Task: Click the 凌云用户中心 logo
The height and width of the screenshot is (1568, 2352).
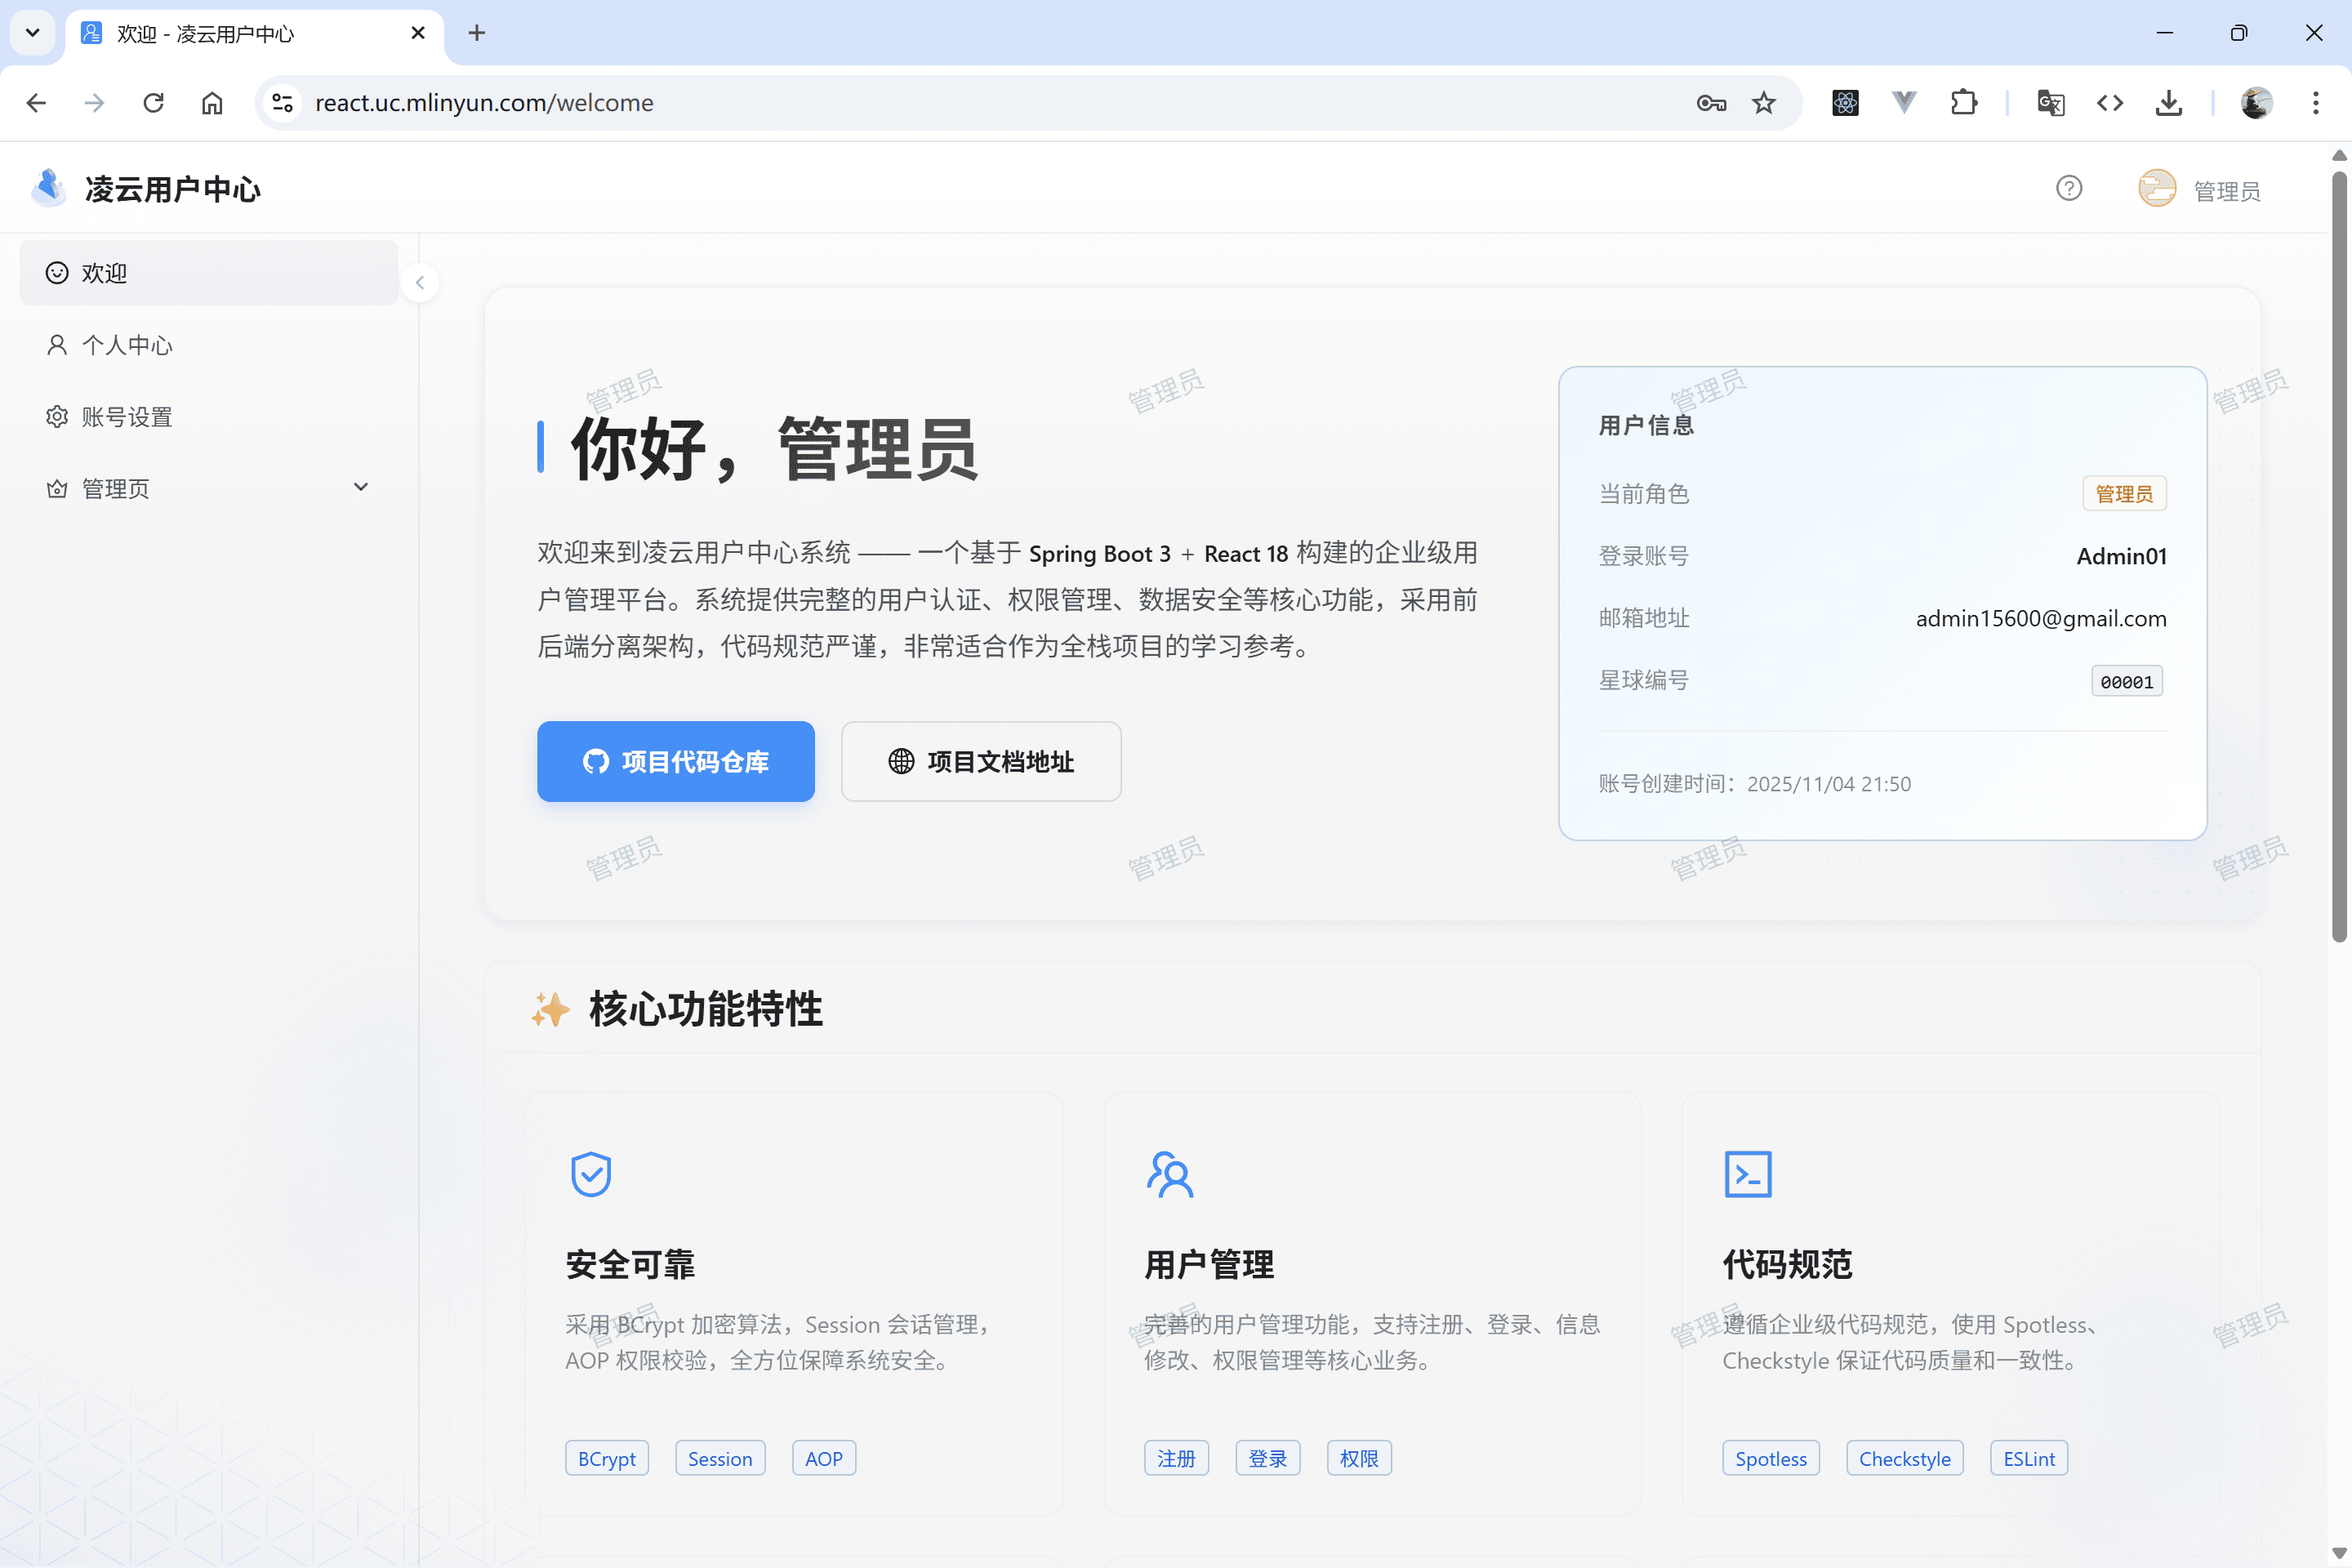Action: (x=146, y=189)
